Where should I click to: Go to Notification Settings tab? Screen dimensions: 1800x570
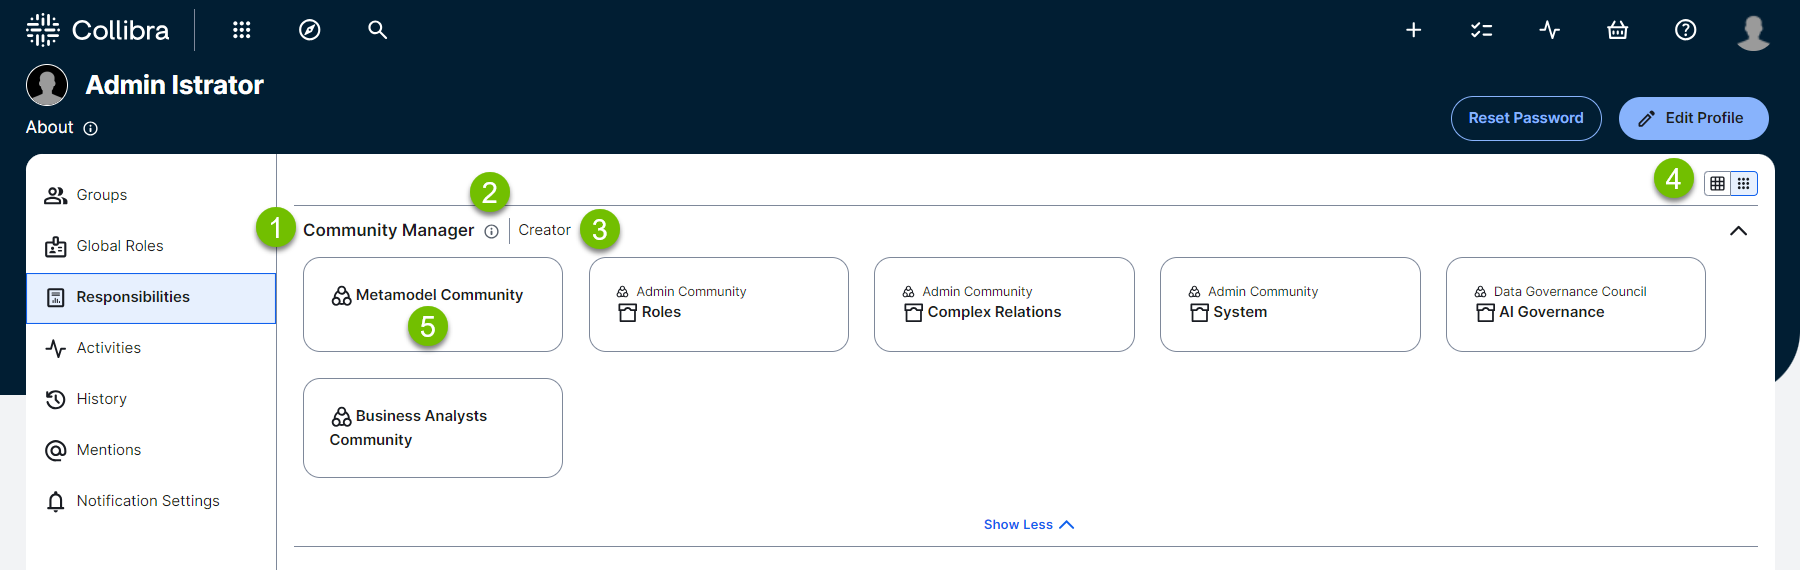(147, 501)
